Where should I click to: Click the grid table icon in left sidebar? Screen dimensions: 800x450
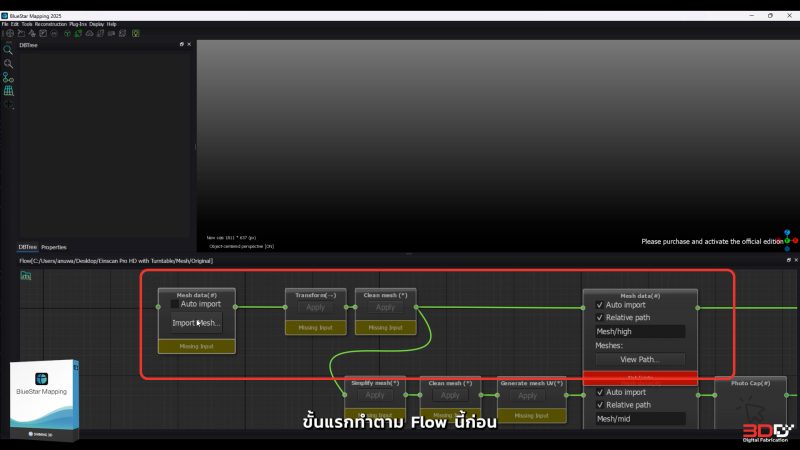pyautogui.click(x=8, y=91)
